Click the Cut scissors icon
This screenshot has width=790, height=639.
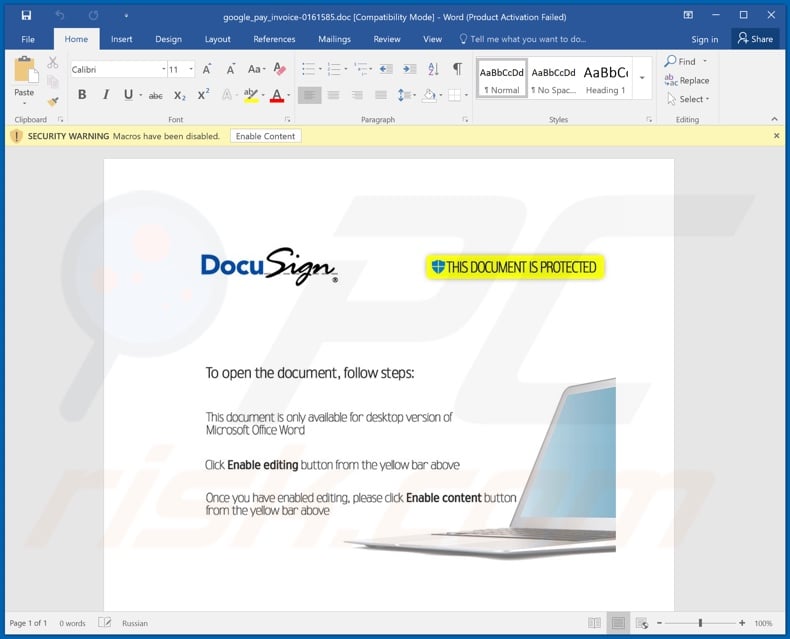coord(52,62)
